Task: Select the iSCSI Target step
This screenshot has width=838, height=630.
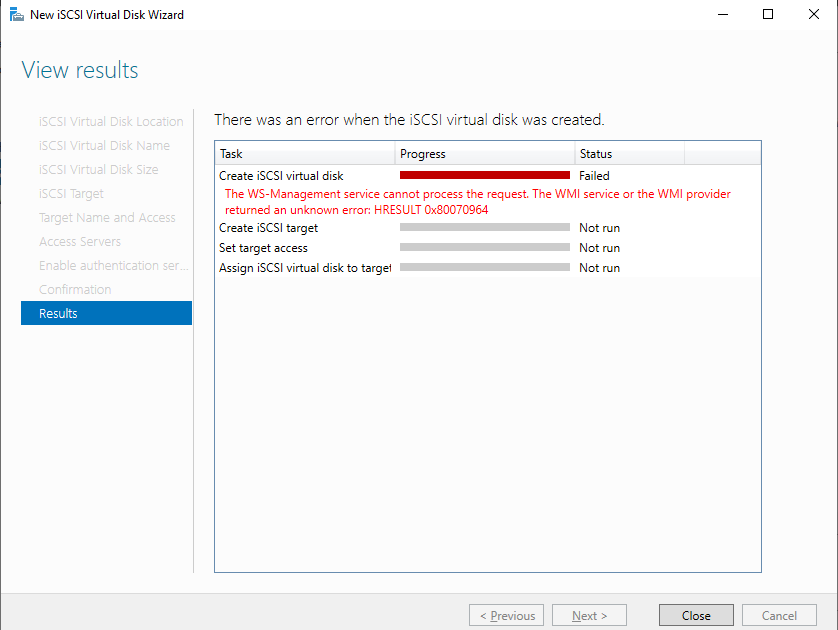Action: tap(72, 193)
